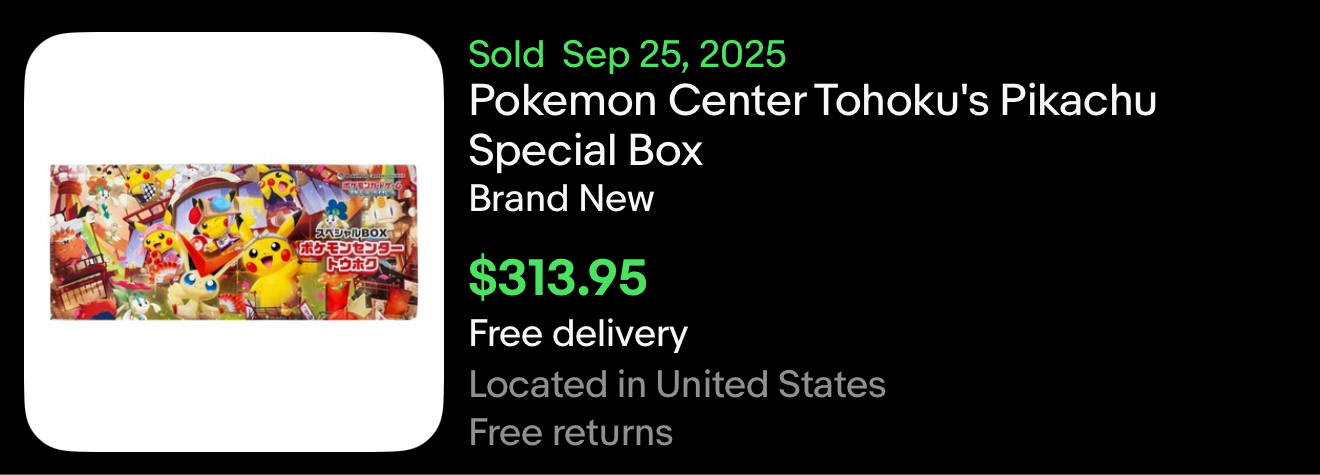This screenshot has width=1320, height=475.
Task: Click the words "United States" in location line
Action: click(770, 384)
